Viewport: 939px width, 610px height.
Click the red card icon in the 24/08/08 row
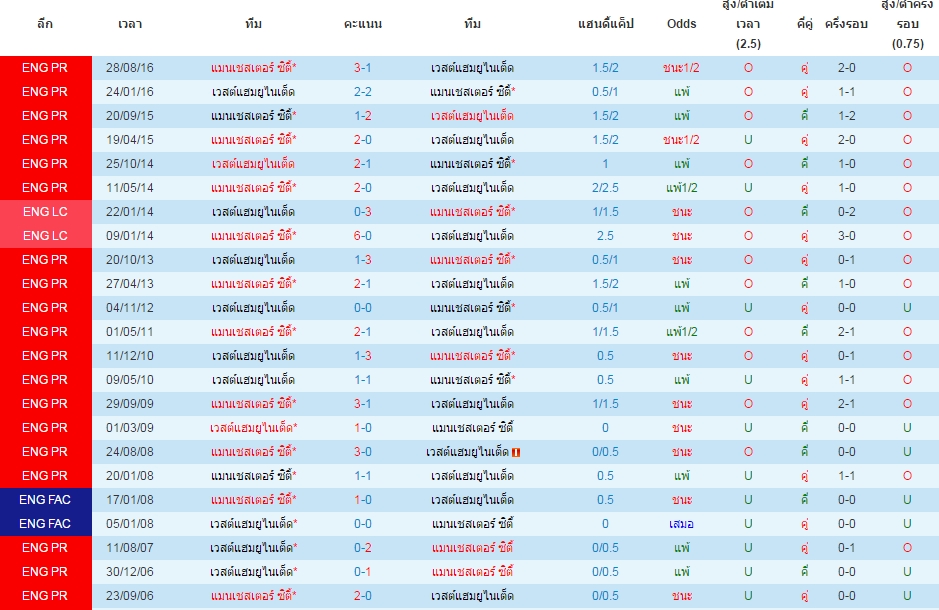(x=516, y=453)
